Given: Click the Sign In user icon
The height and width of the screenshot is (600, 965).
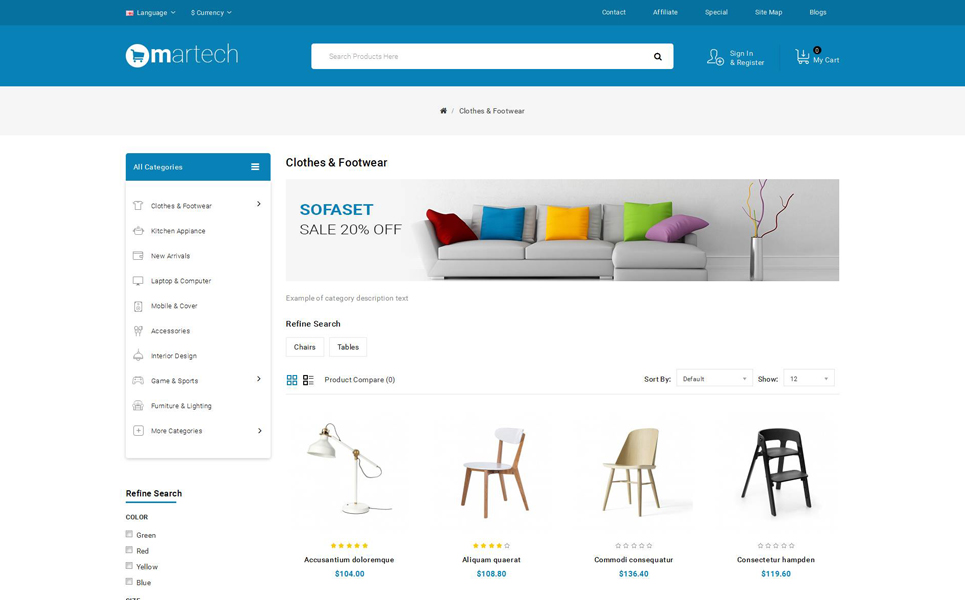Looking at the screenshot, I should [x=715, y=57].
